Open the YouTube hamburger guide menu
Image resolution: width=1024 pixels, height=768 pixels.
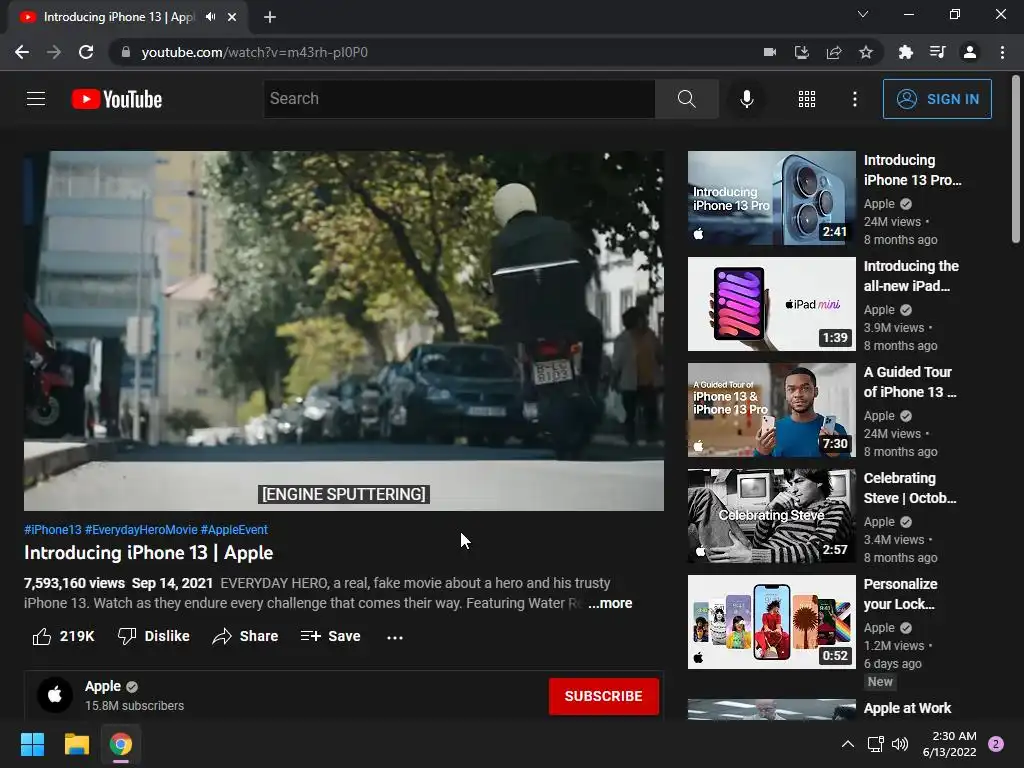[36, 99]
